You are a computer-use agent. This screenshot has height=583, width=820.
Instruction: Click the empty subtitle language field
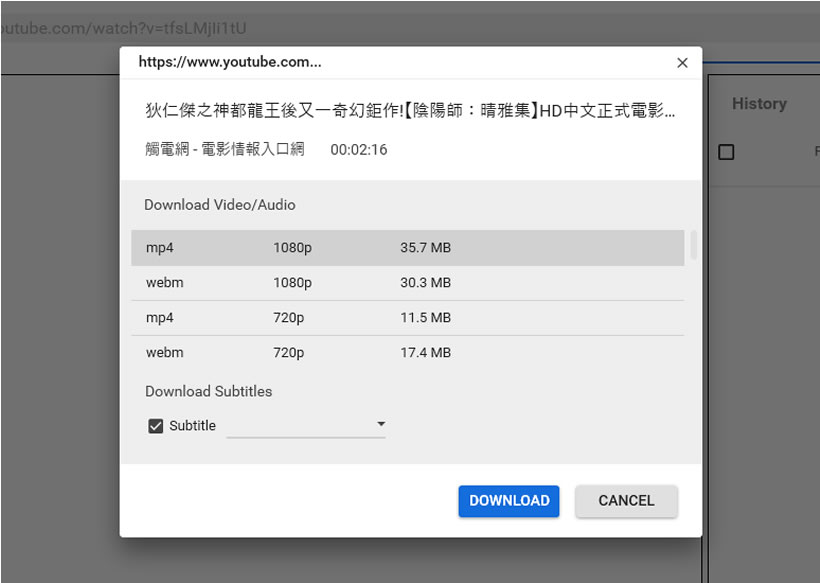(x=300, y=426)
